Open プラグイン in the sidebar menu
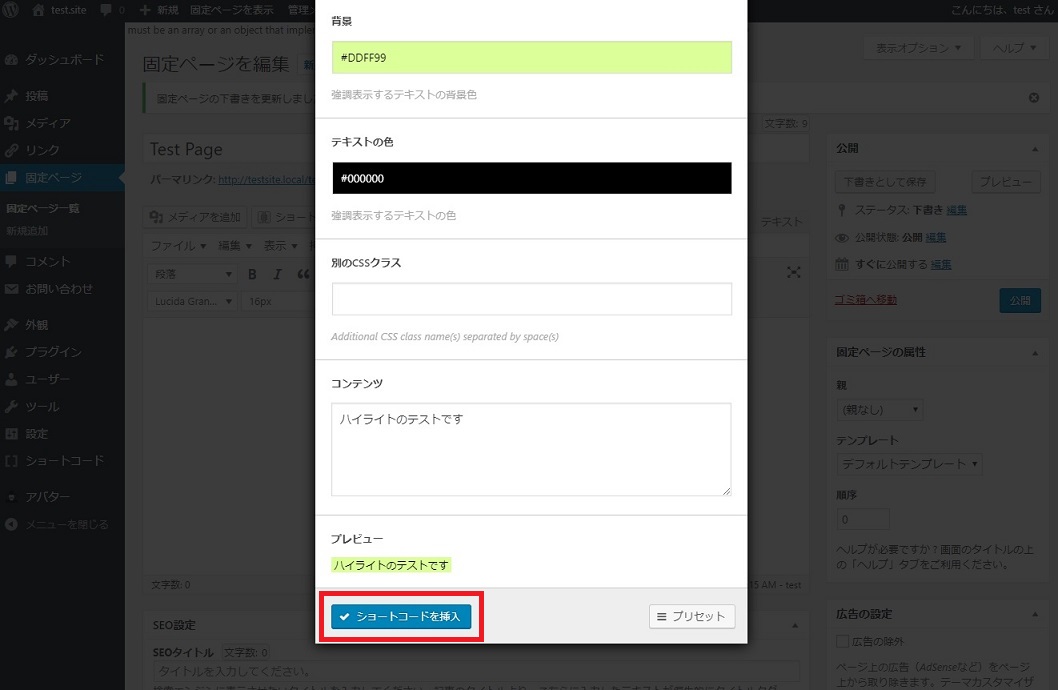 click(x=53, y=352)
